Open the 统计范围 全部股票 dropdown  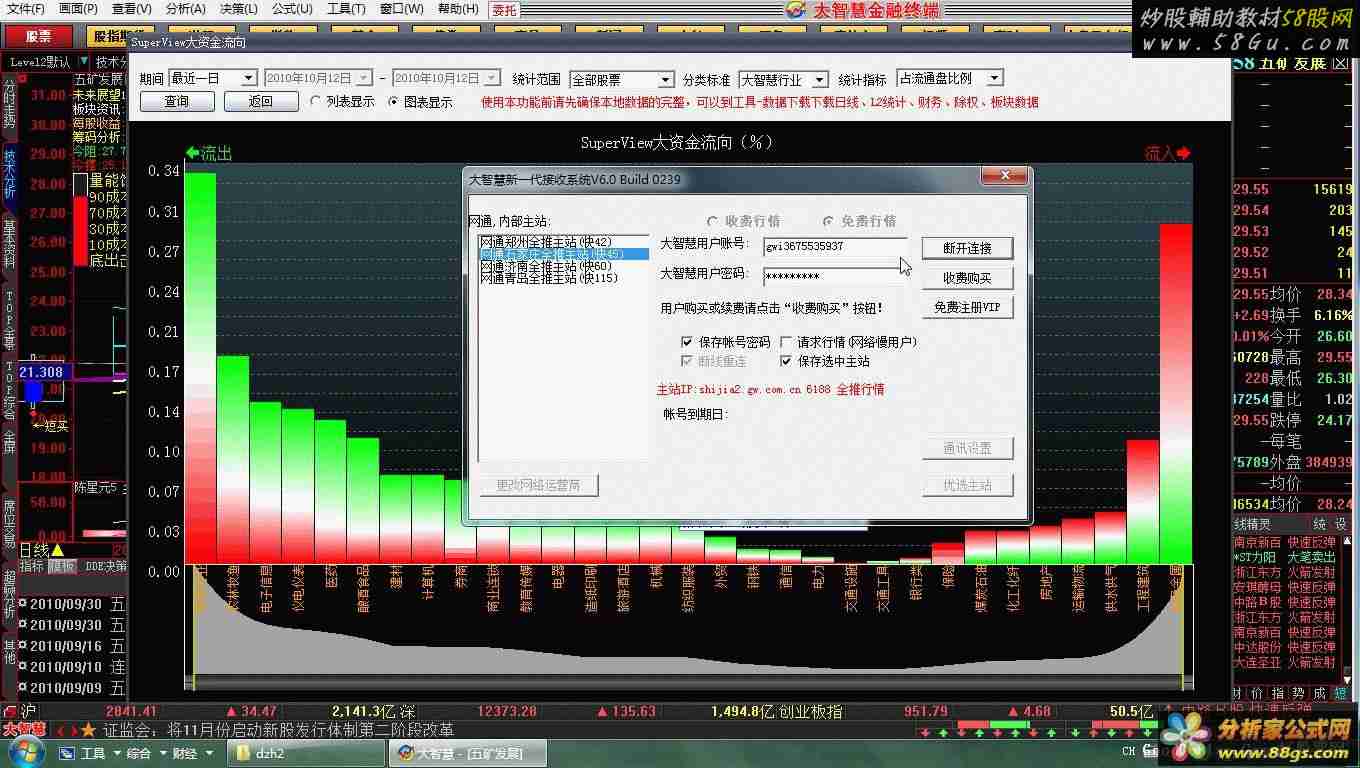[621, 79]
